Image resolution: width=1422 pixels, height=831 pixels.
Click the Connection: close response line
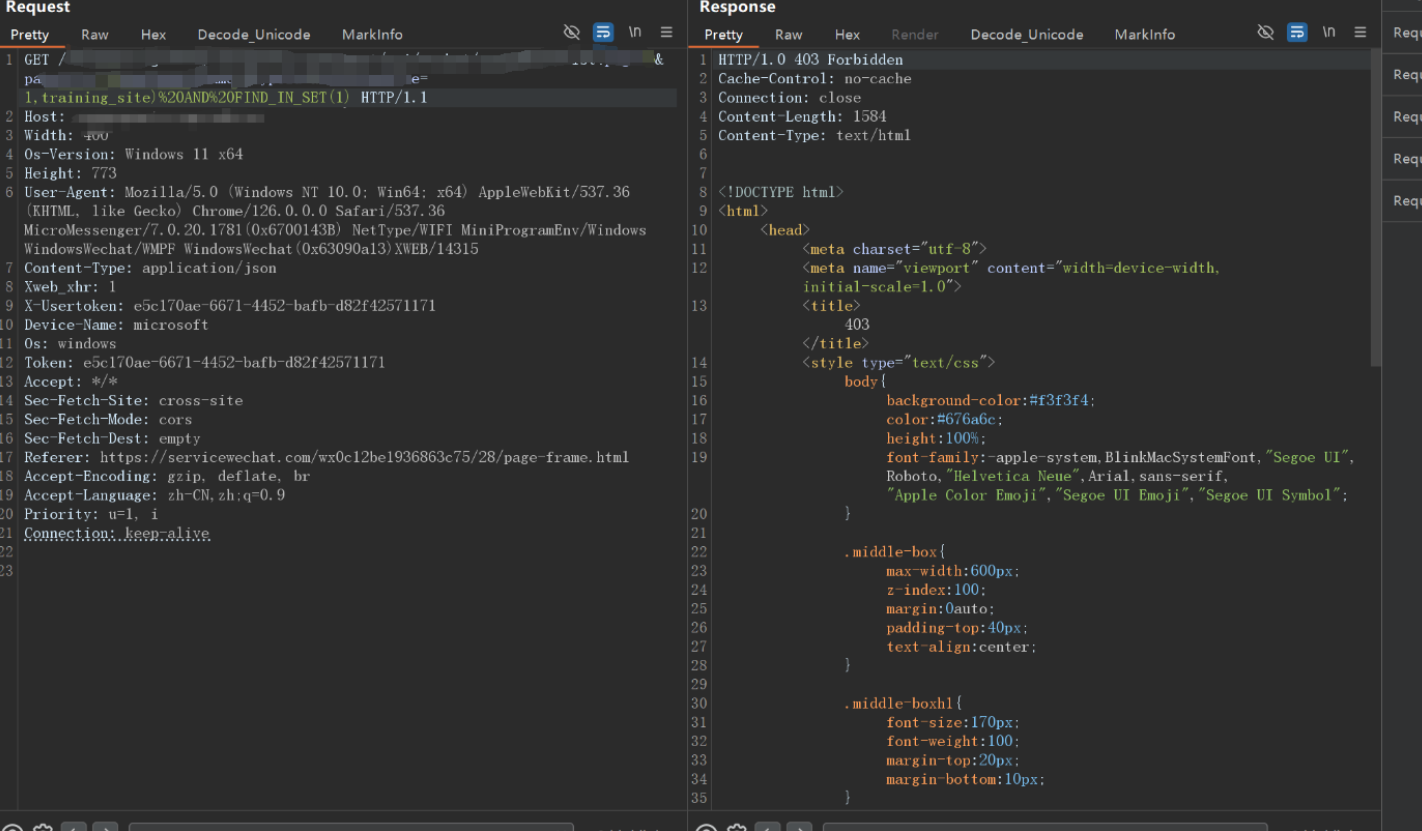789,98
